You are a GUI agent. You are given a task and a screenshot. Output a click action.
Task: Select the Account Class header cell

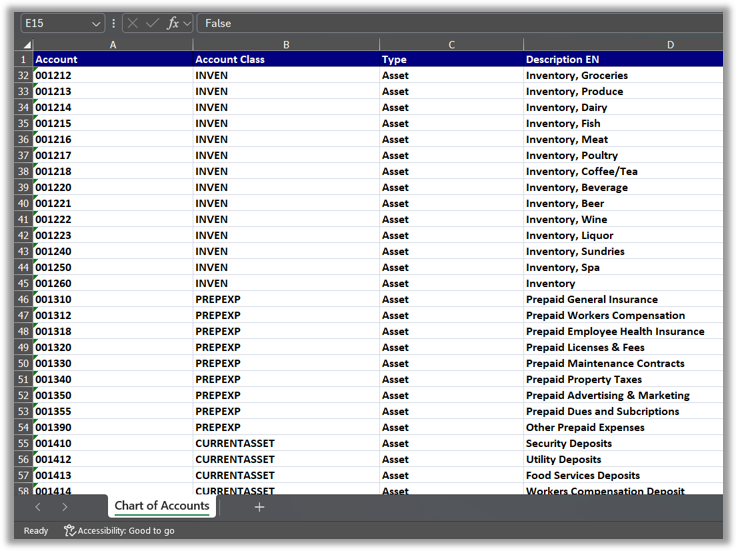click(x=286, y=59)
